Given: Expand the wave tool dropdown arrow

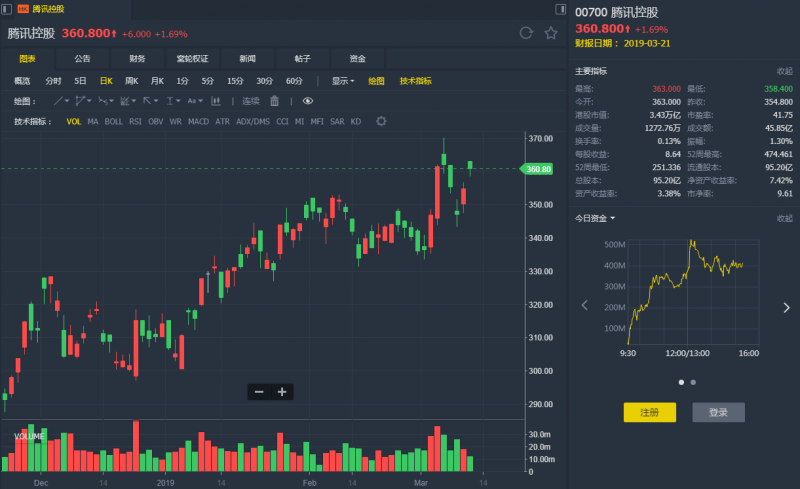Looking at the screenshot, I should (111, 101).
